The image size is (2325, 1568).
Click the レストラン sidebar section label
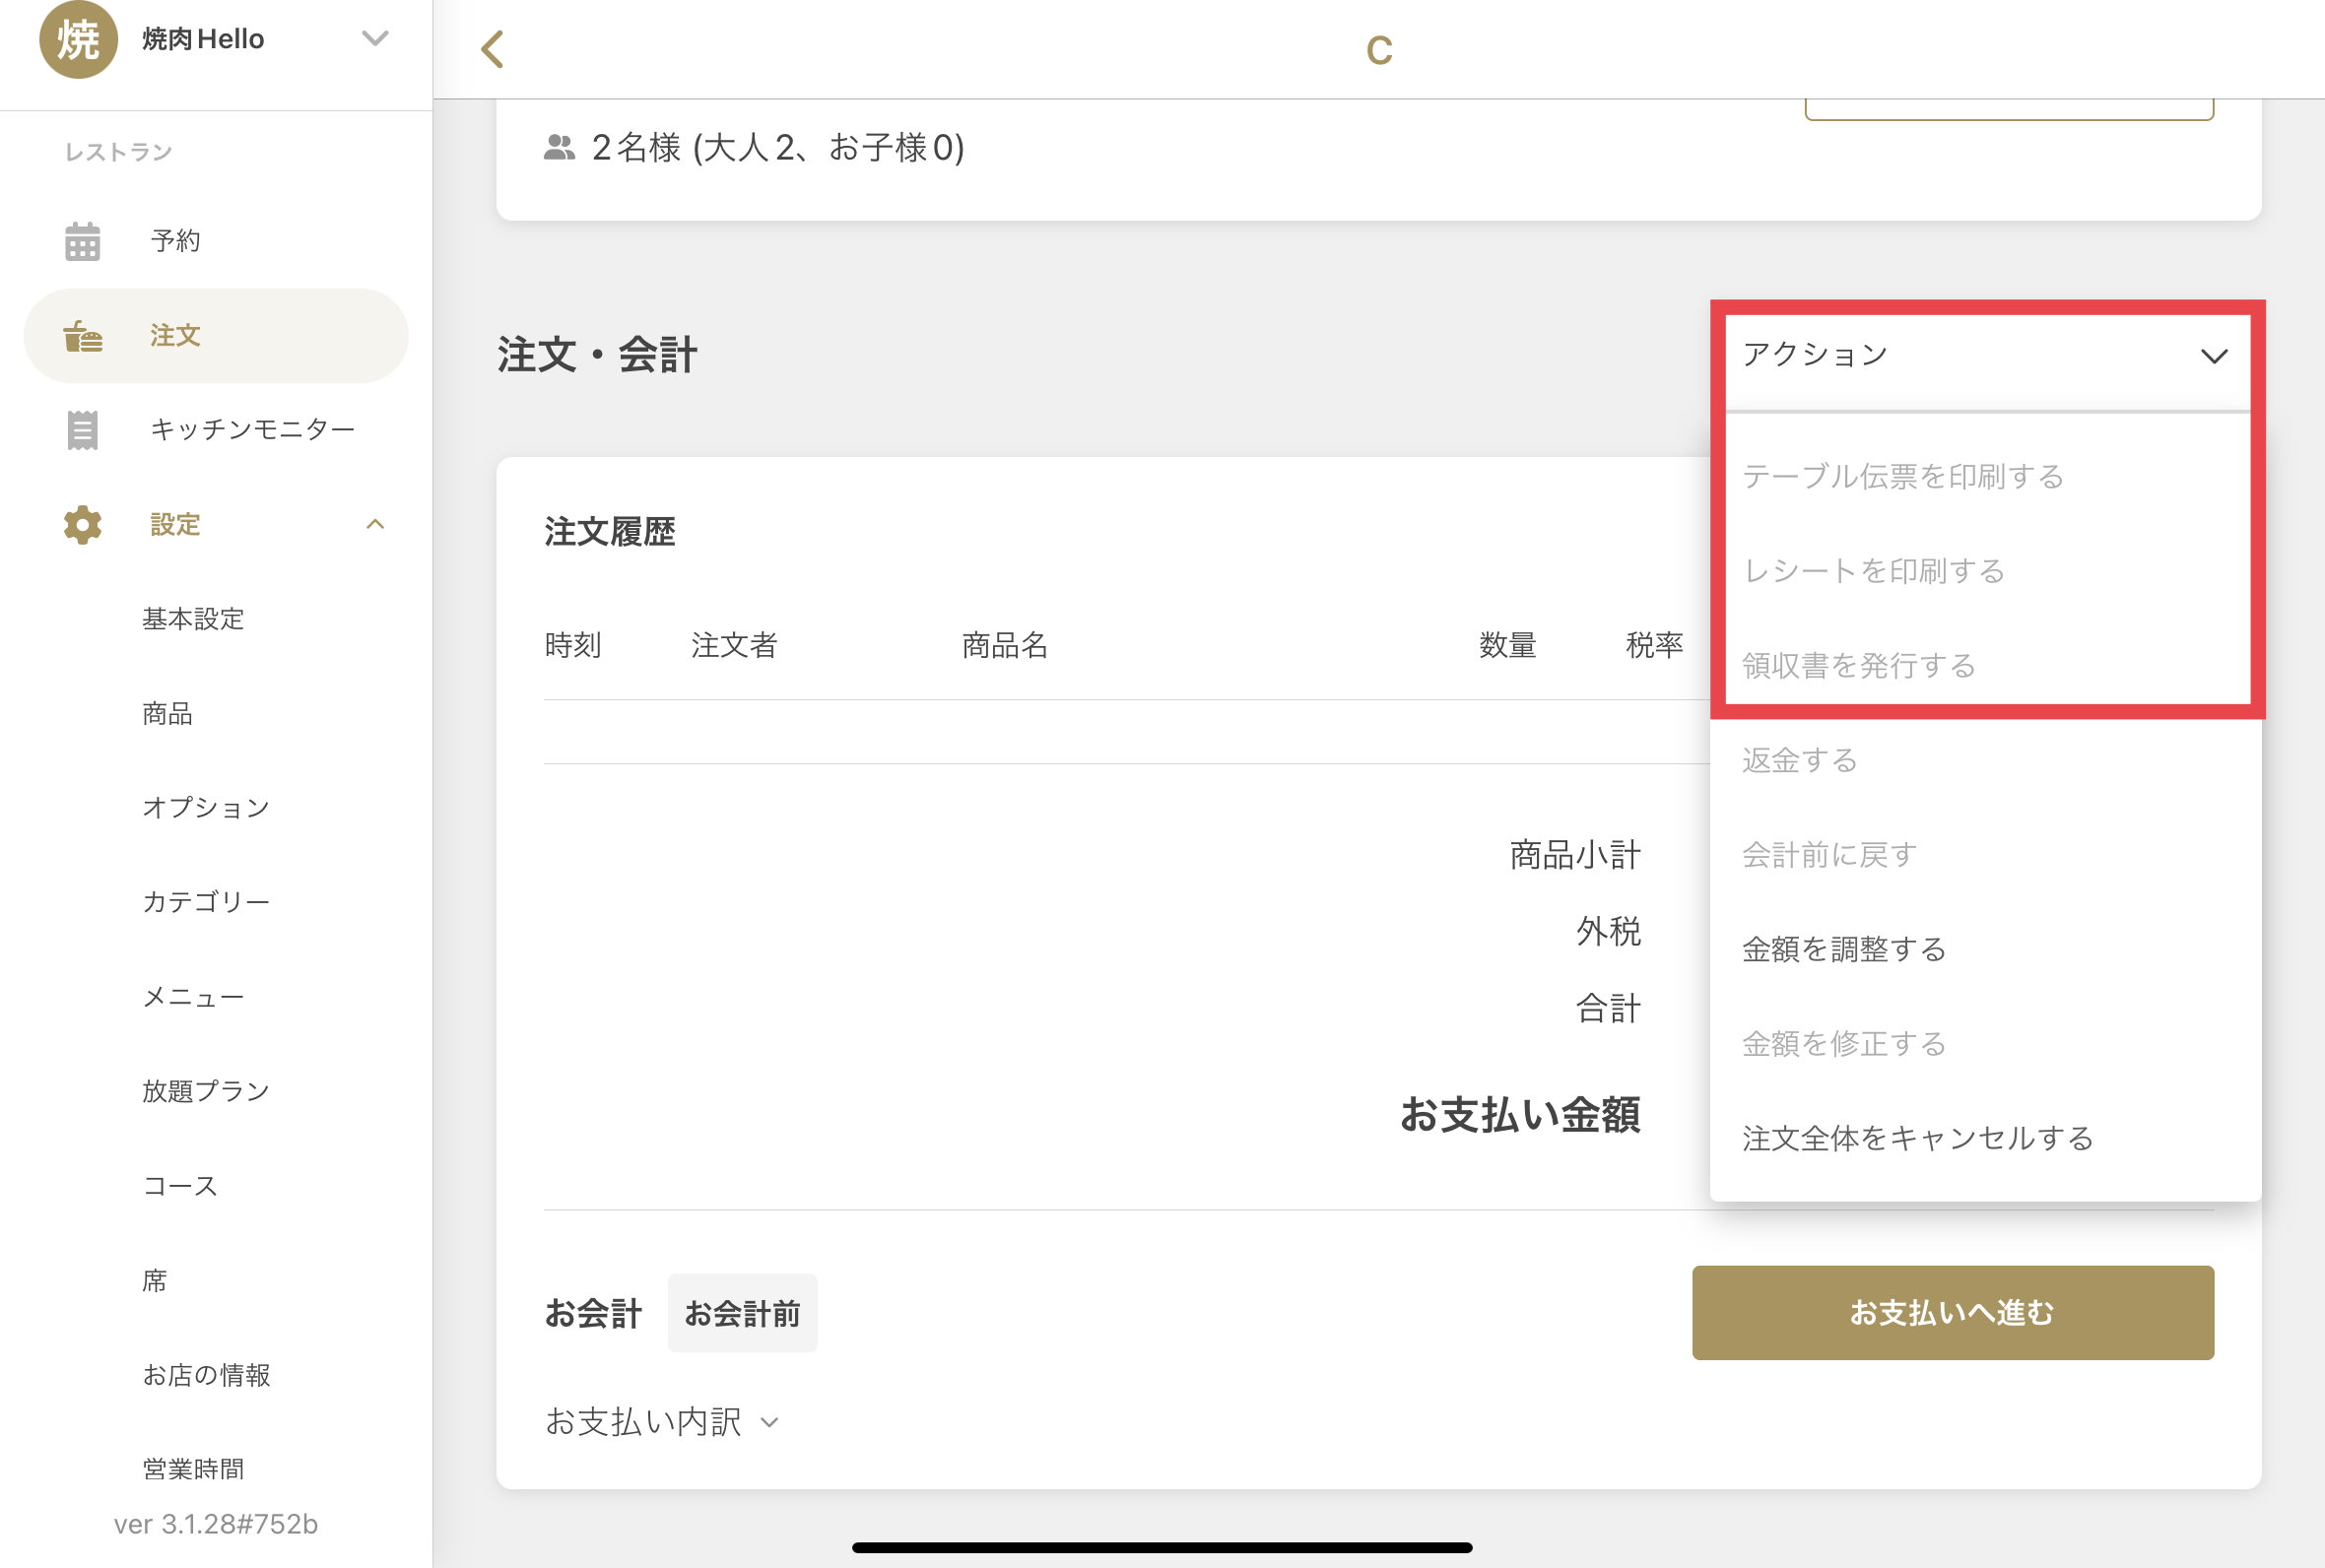pyautogui.click(x=119, y=152)
